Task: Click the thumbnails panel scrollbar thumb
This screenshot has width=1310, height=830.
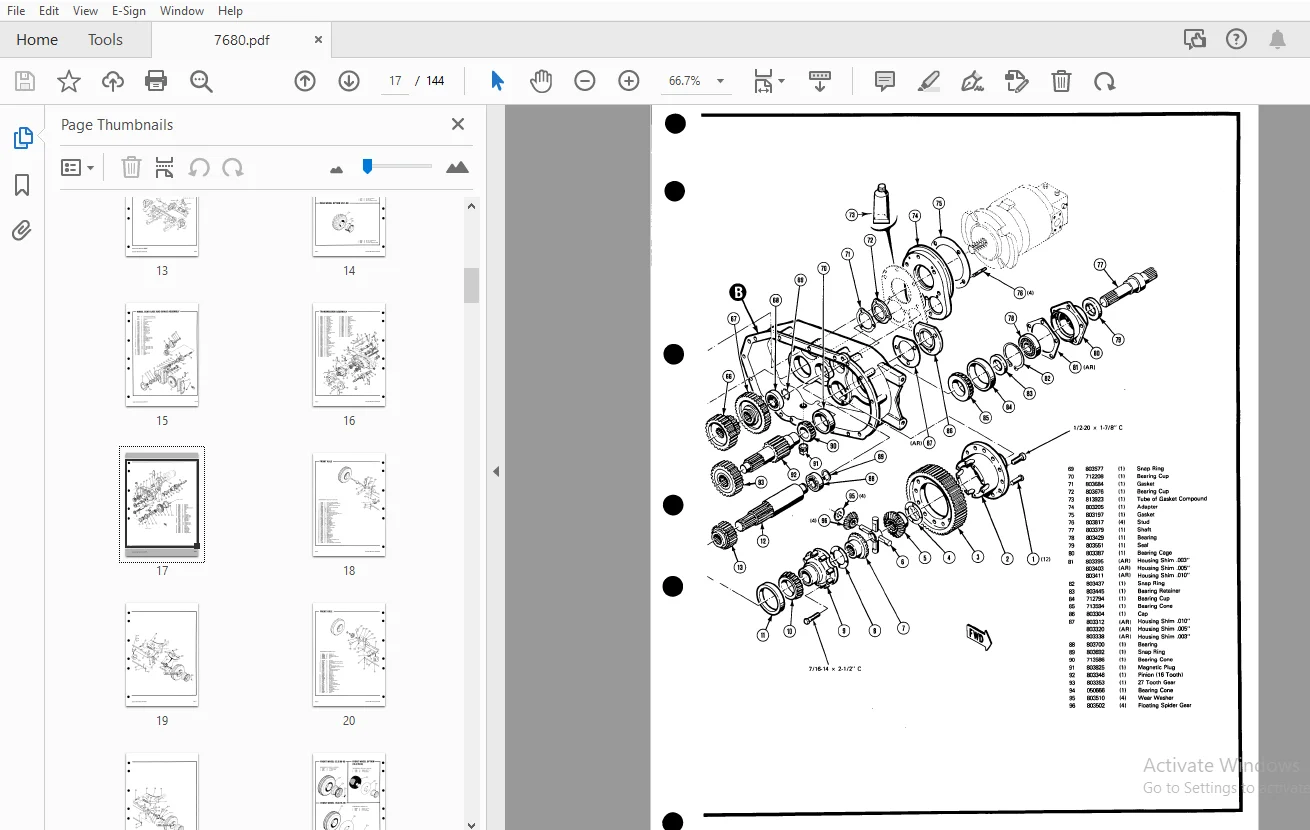Action: [471, 285]
